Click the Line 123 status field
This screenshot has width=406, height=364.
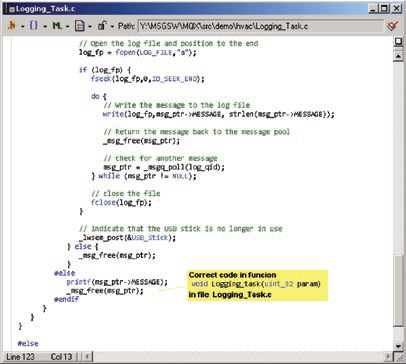click(x=20, y=357)
